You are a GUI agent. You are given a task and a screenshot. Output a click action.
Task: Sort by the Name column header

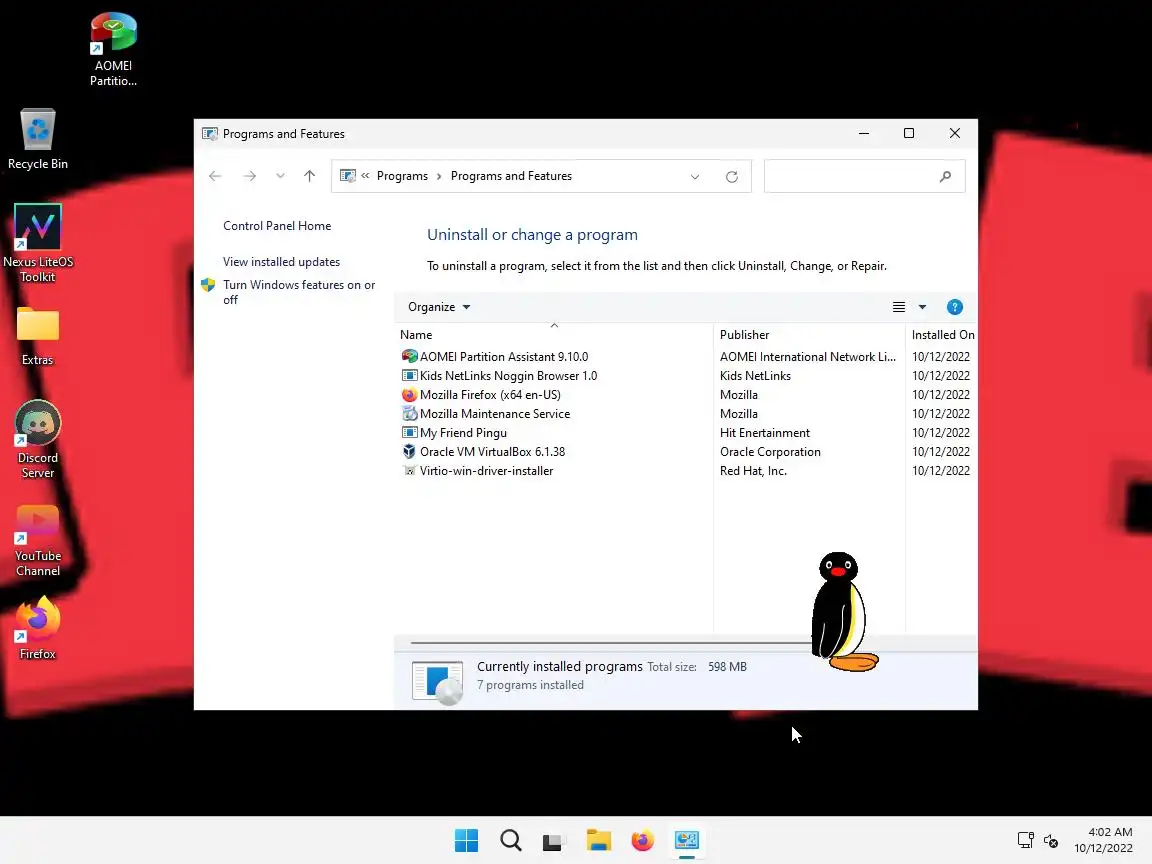554,334
